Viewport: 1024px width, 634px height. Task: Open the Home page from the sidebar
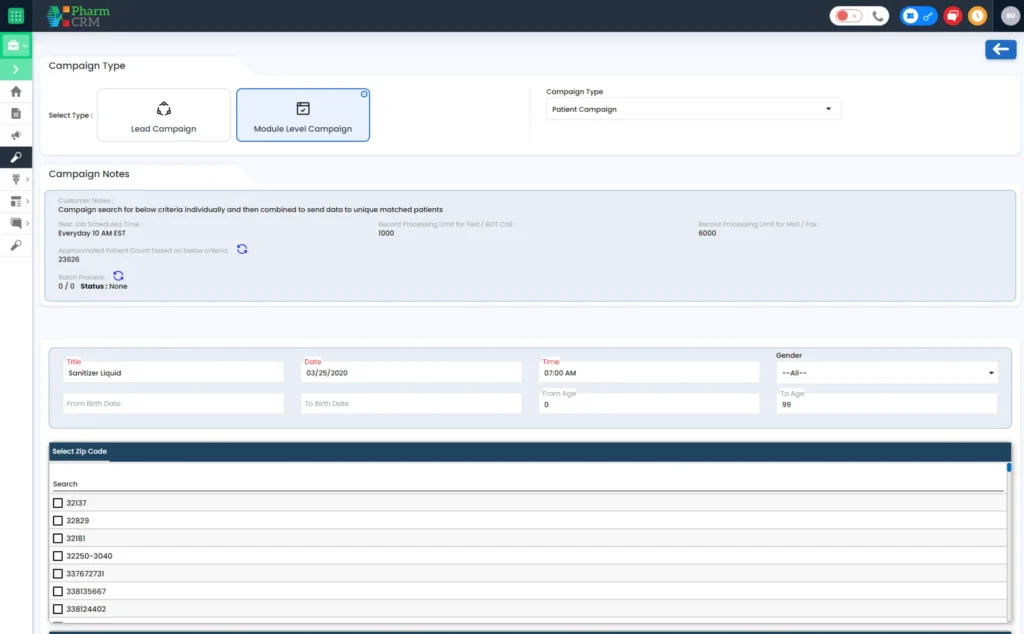point(15,91)
